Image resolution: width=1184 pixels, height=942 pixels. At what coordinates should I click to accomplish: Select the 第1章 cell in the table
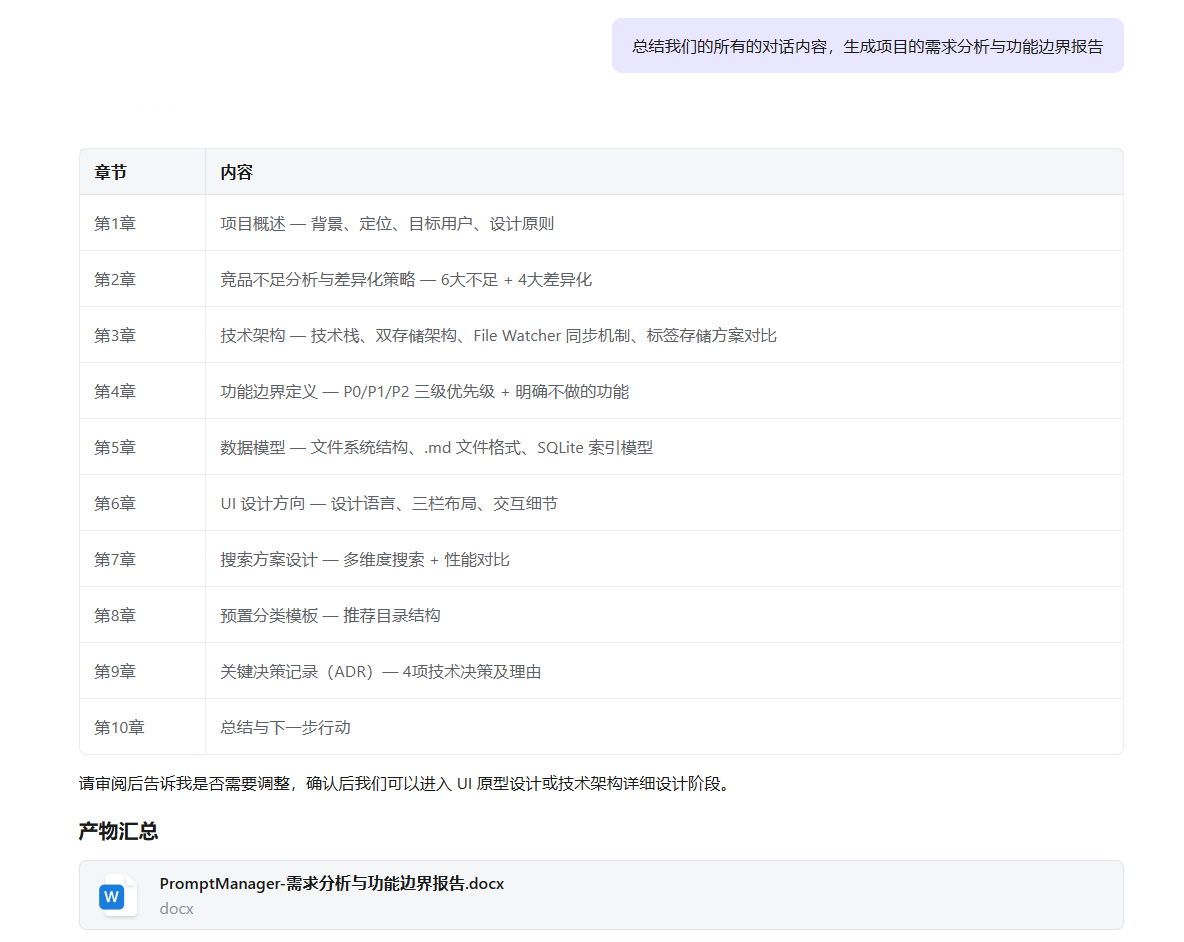point(115,223)
